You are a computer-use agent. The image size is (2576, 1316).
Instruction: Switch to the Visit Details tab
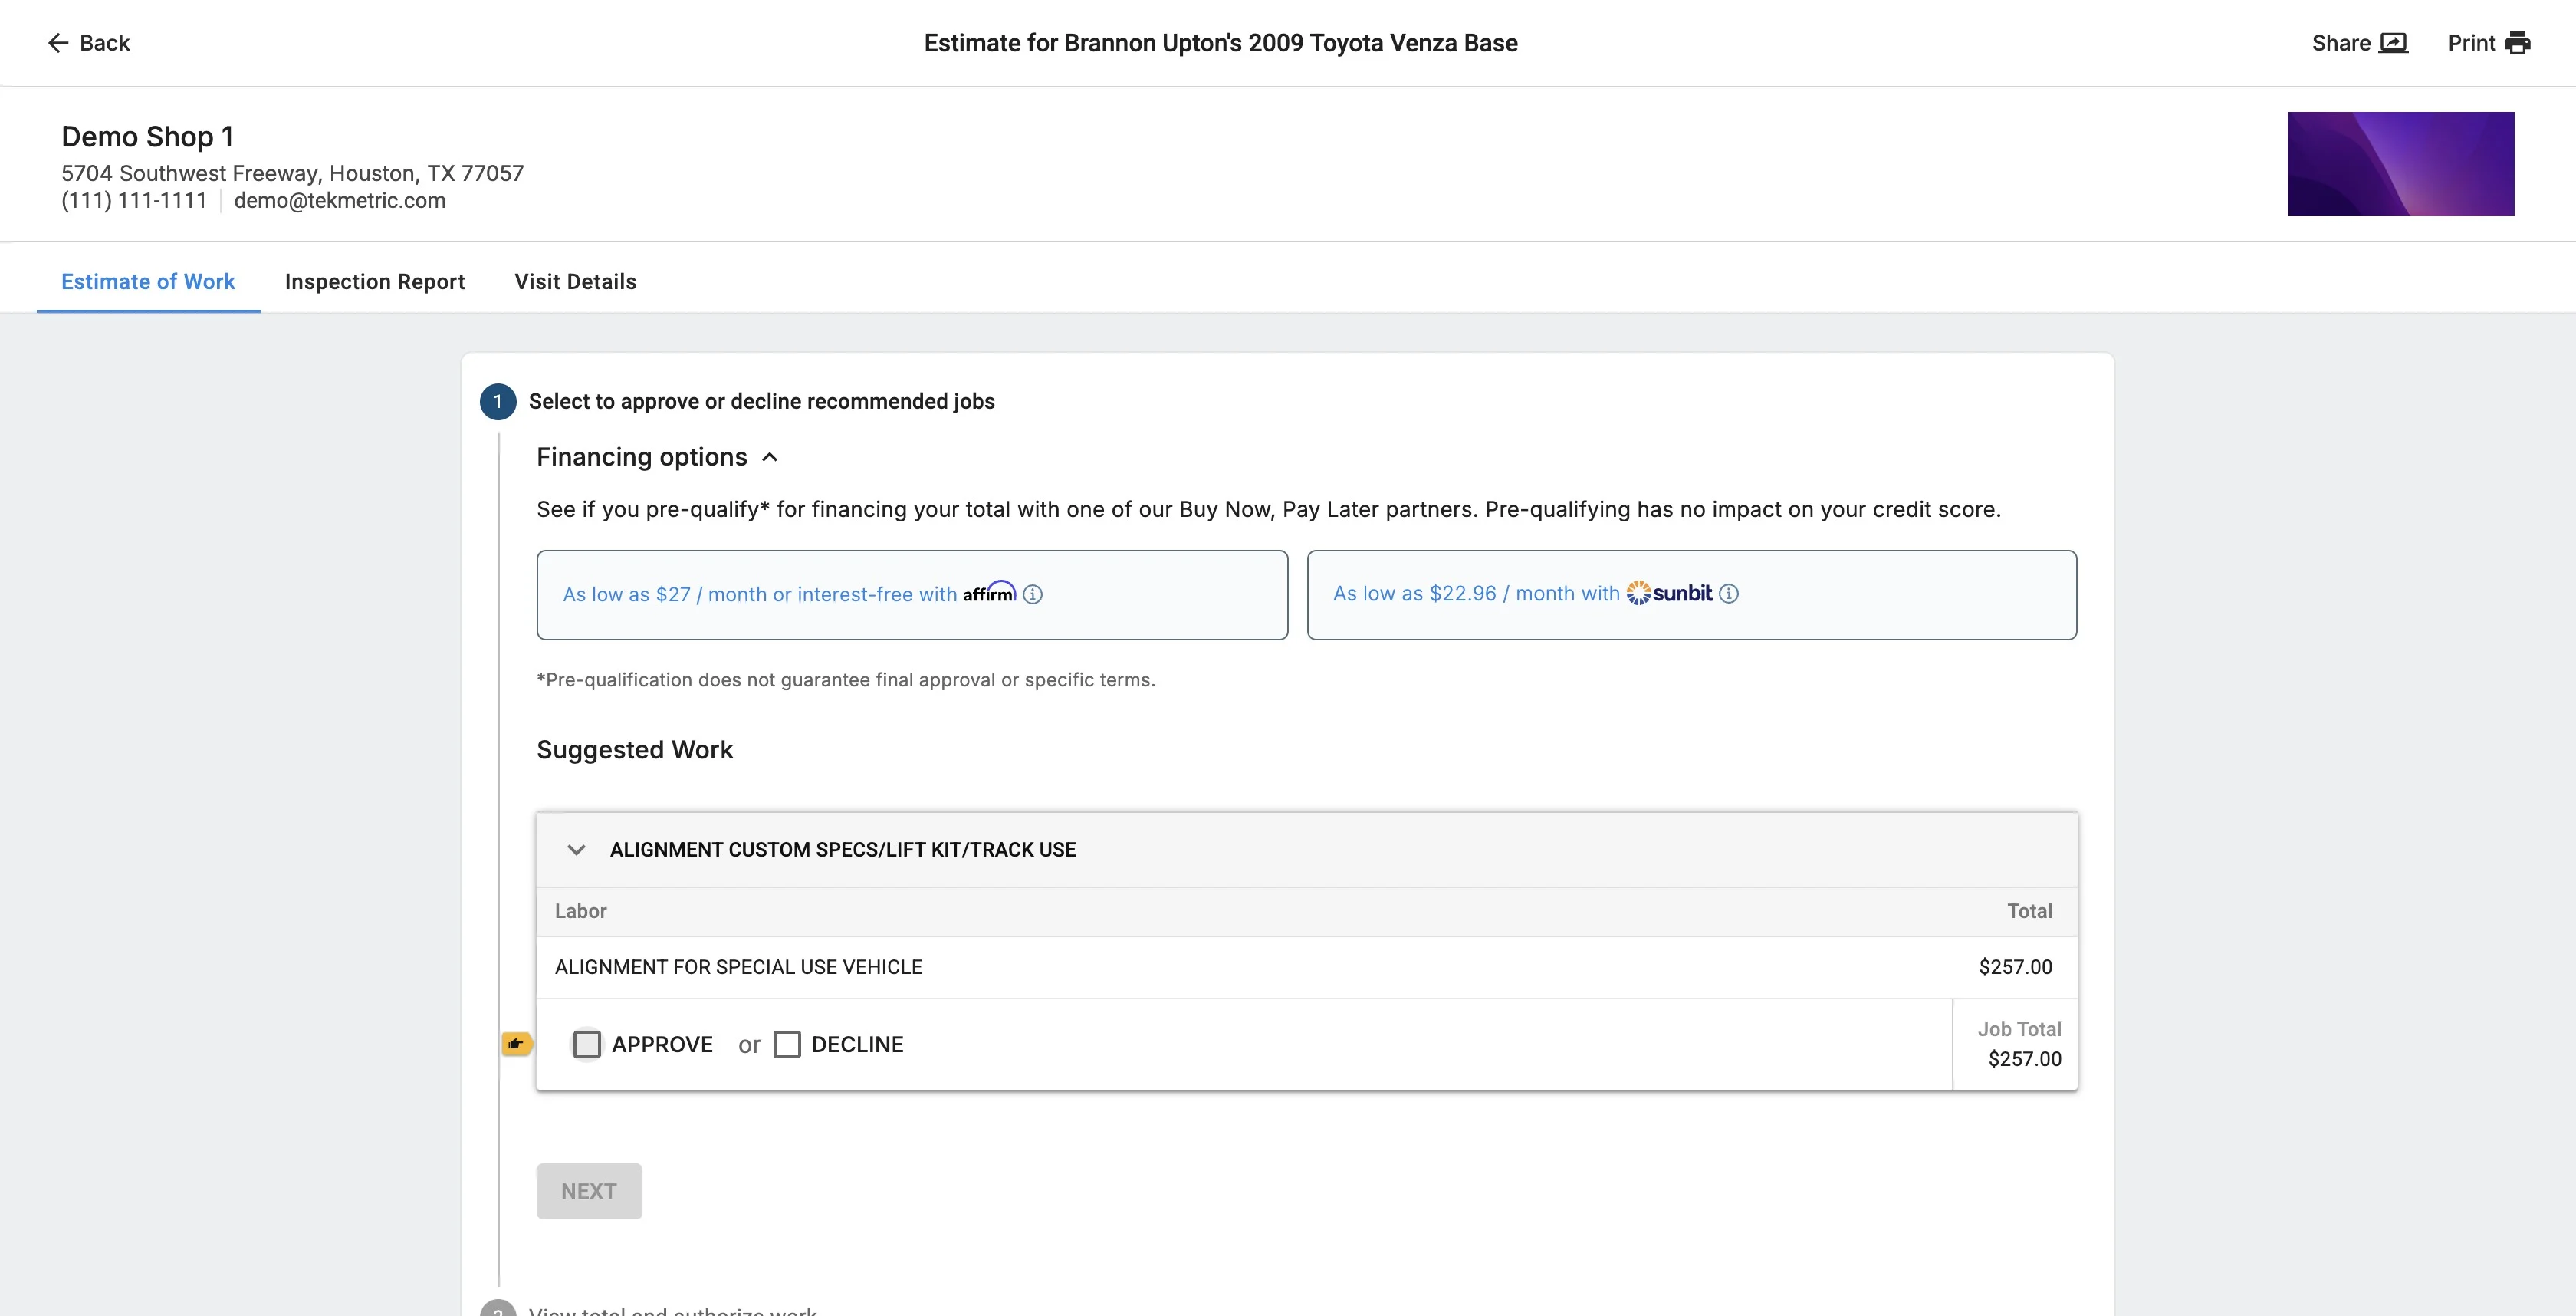(x=575, y=282)
